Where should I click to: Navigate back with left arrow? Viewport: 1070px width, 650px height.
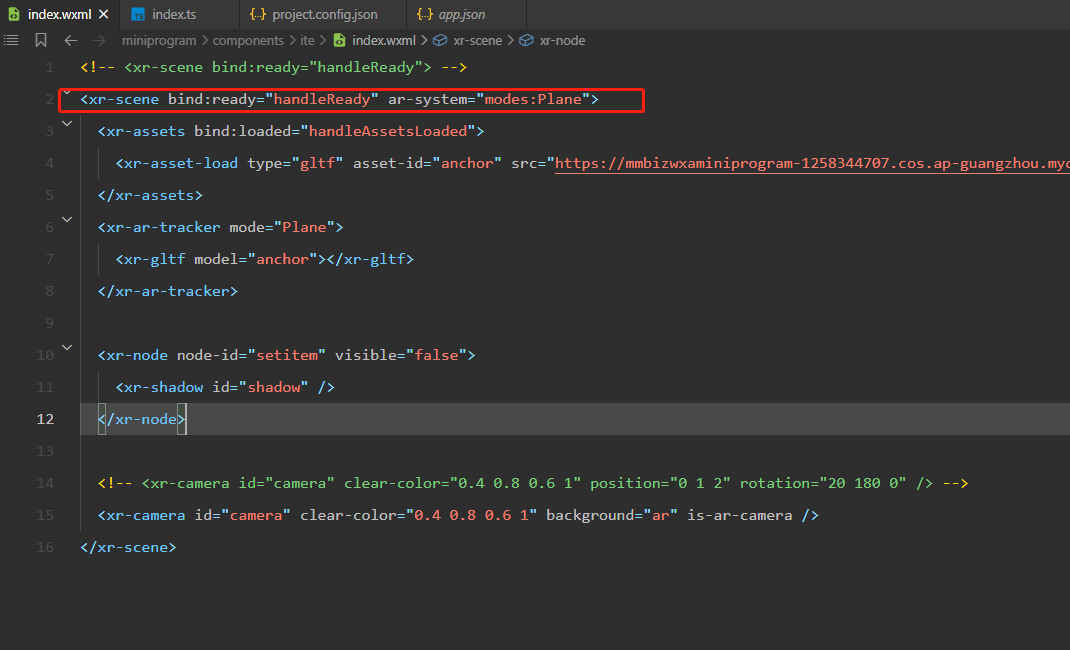tap(71, 40)
